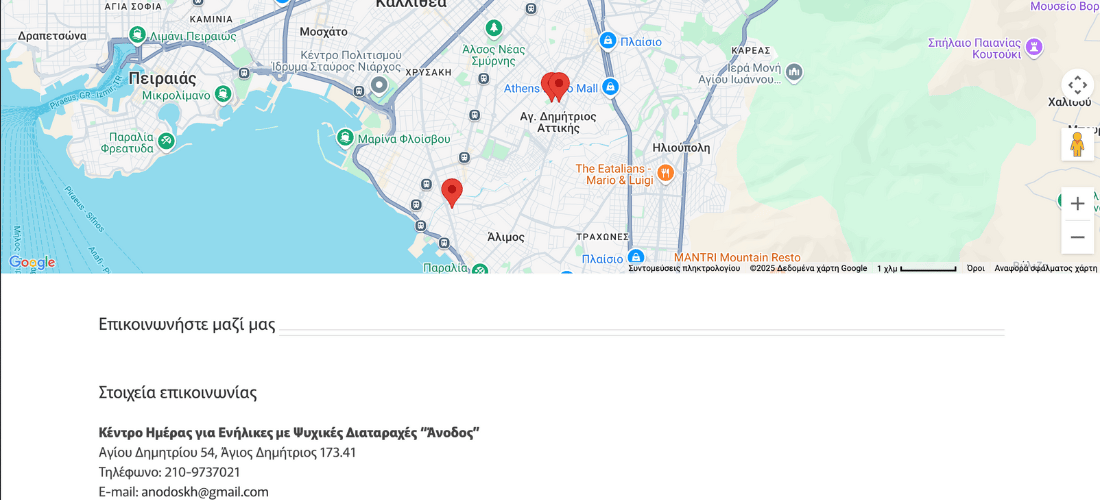The height and width of the screenshot is (500, 1100).
Task: Click the Άλσος Νέας Σμύρνης park icon
Action: [x=495, y=29]
